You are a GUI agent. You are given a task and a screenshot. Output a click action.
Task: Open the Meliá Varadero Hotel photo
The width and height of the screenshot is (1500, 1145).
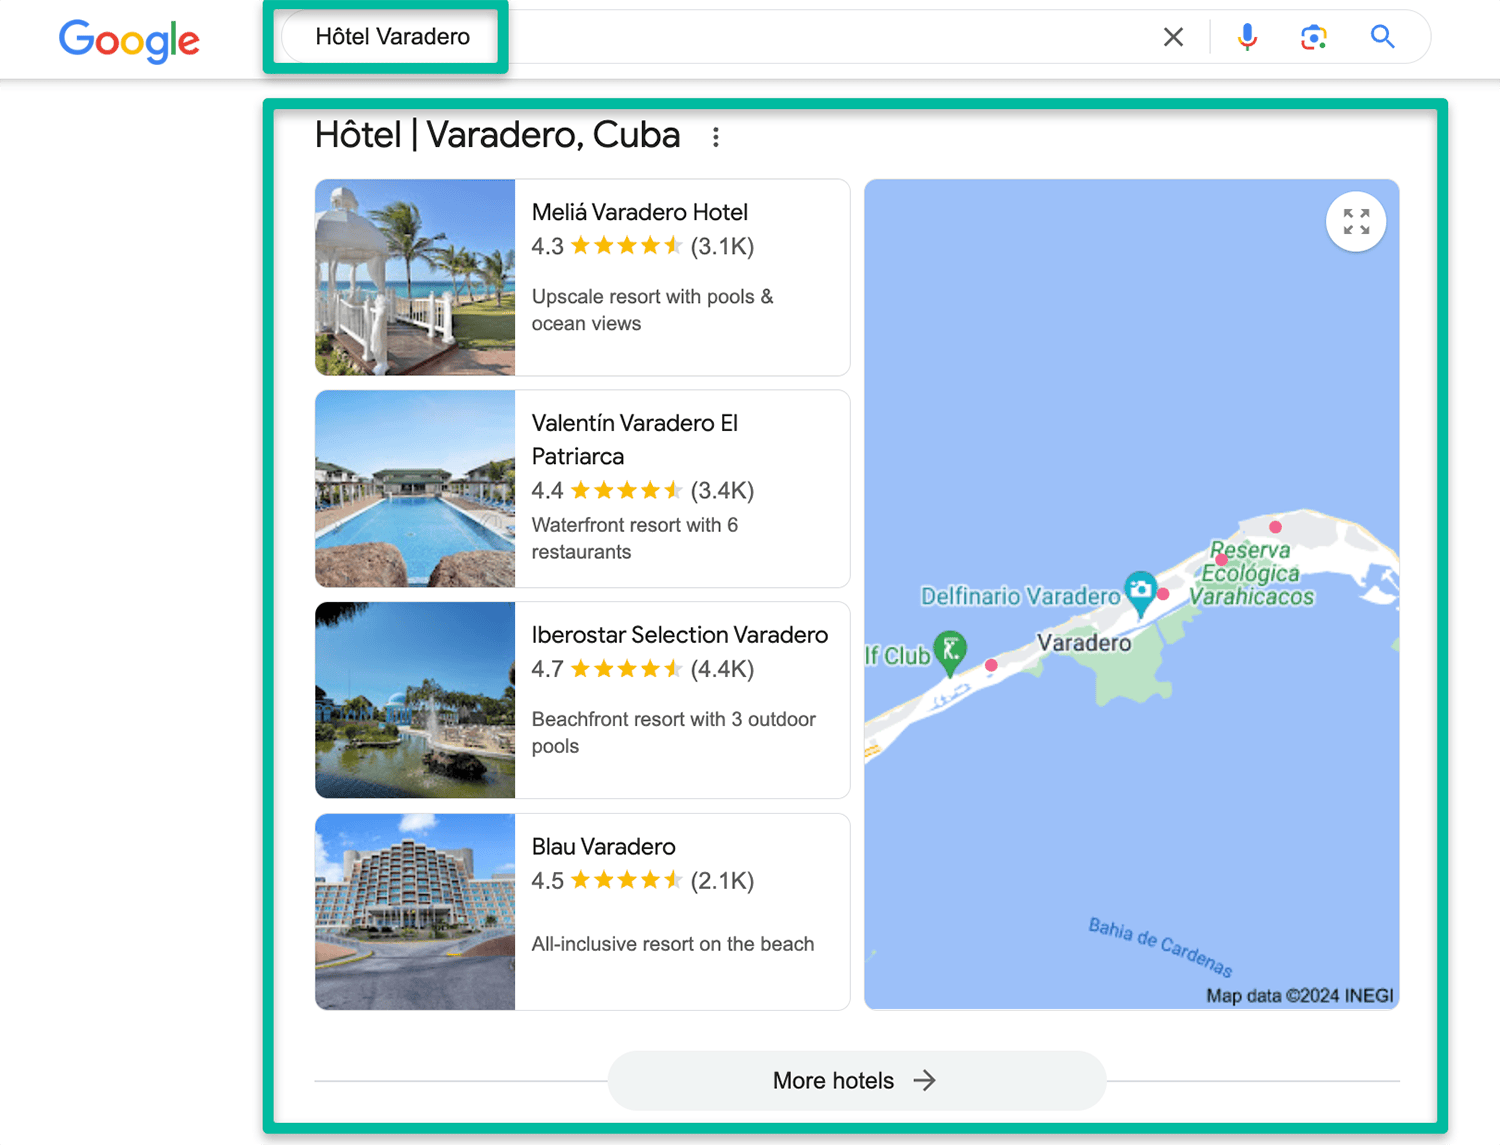[415, 277]
